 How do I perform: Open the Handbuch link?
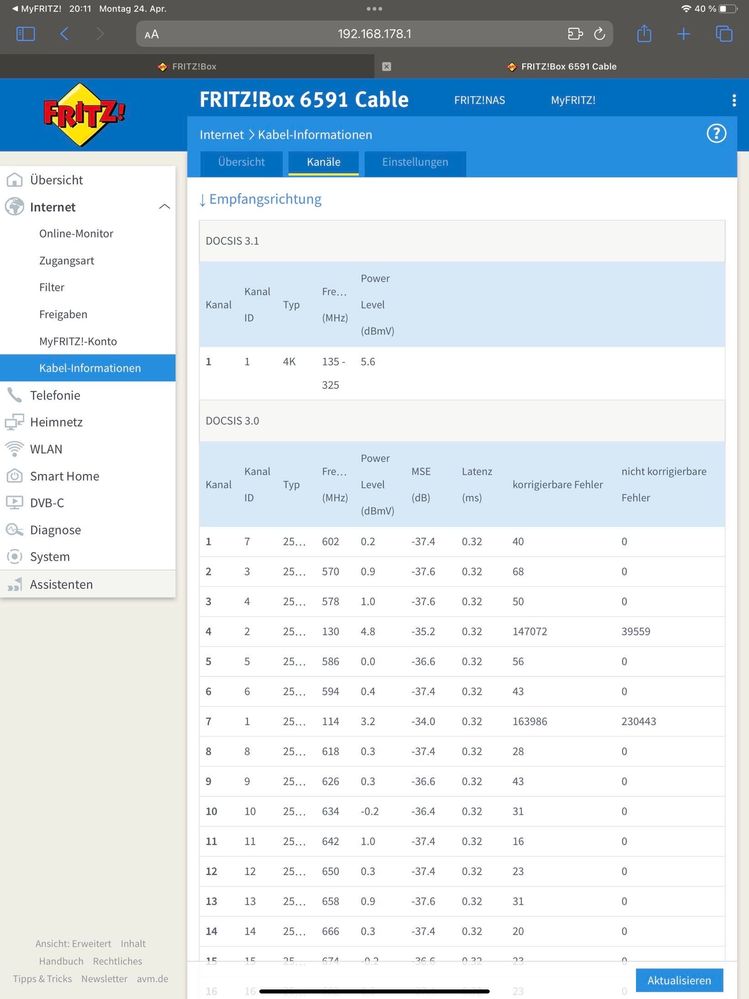pos(61,961)
